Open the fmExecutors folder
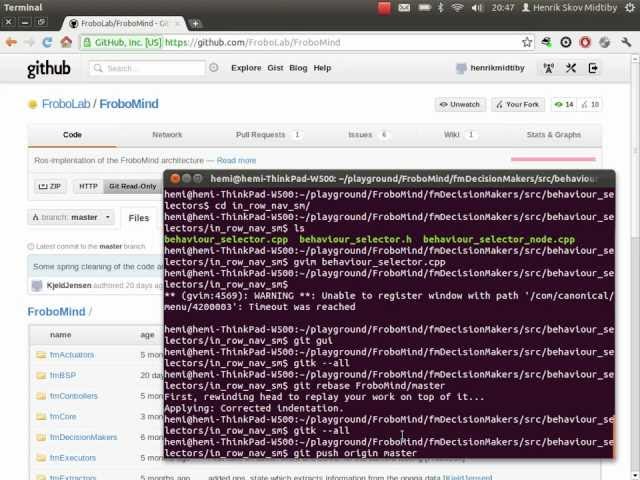 (x=73, y=458)
